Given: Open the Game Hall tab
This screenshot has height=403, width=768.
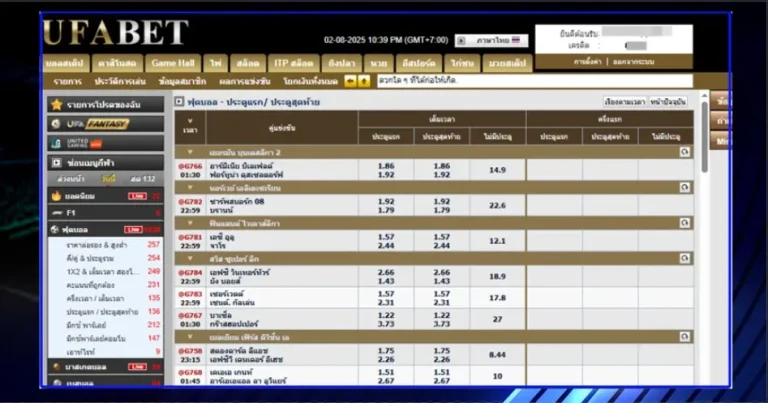Looking at the screenshot, I should click(x=172, y=62).
